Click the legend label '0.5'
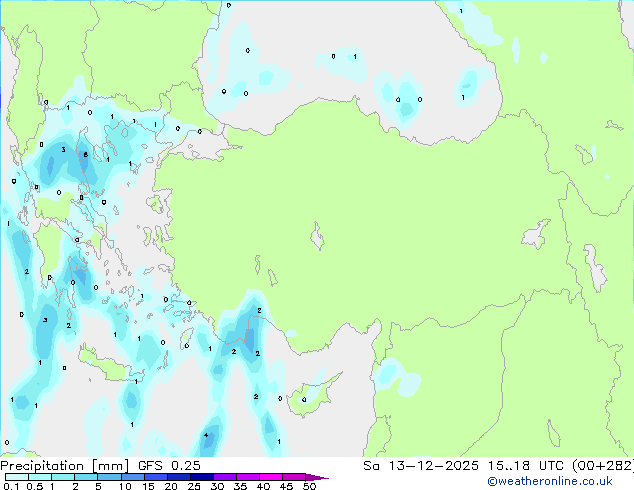 [x=35, y=486]
